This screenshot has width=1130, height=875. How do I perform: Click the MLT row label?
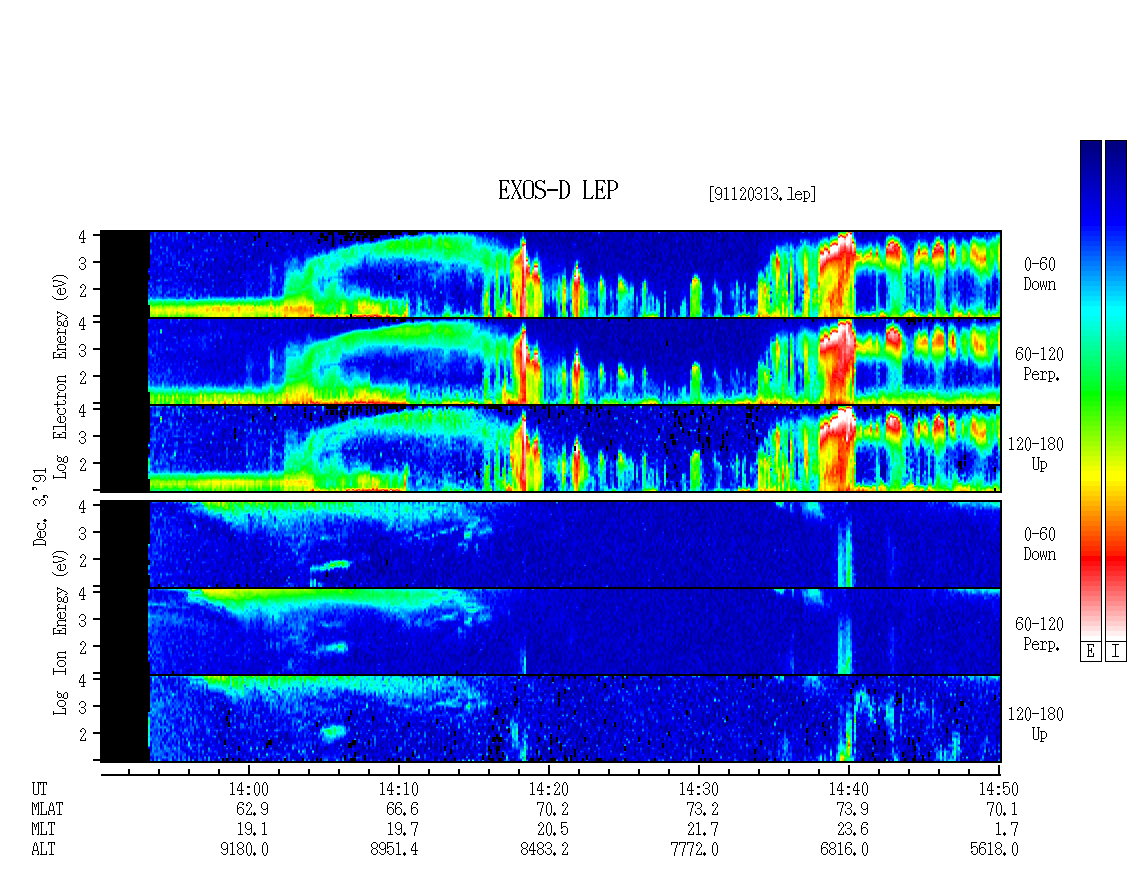(43, 830)
